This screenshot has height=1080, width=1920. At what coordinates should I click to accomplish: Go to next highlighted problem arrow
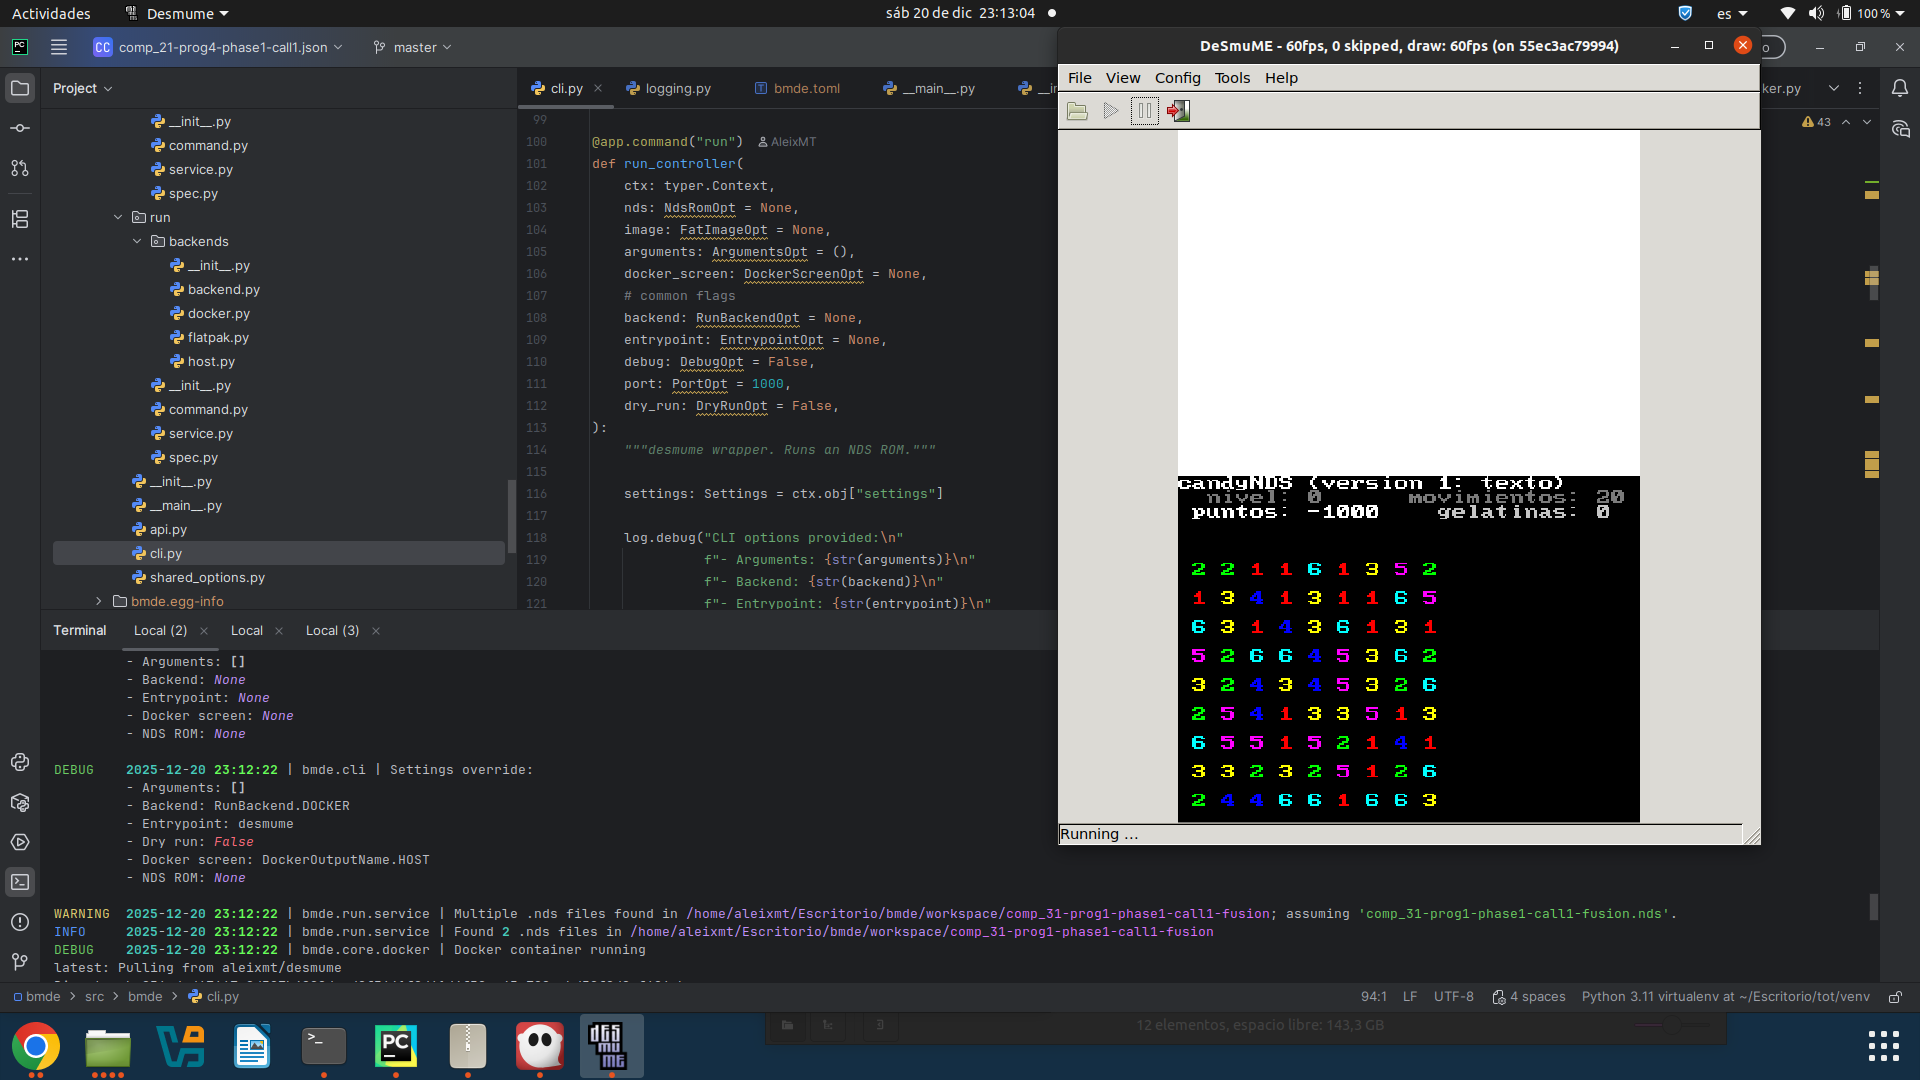[x=1867, y=122]
